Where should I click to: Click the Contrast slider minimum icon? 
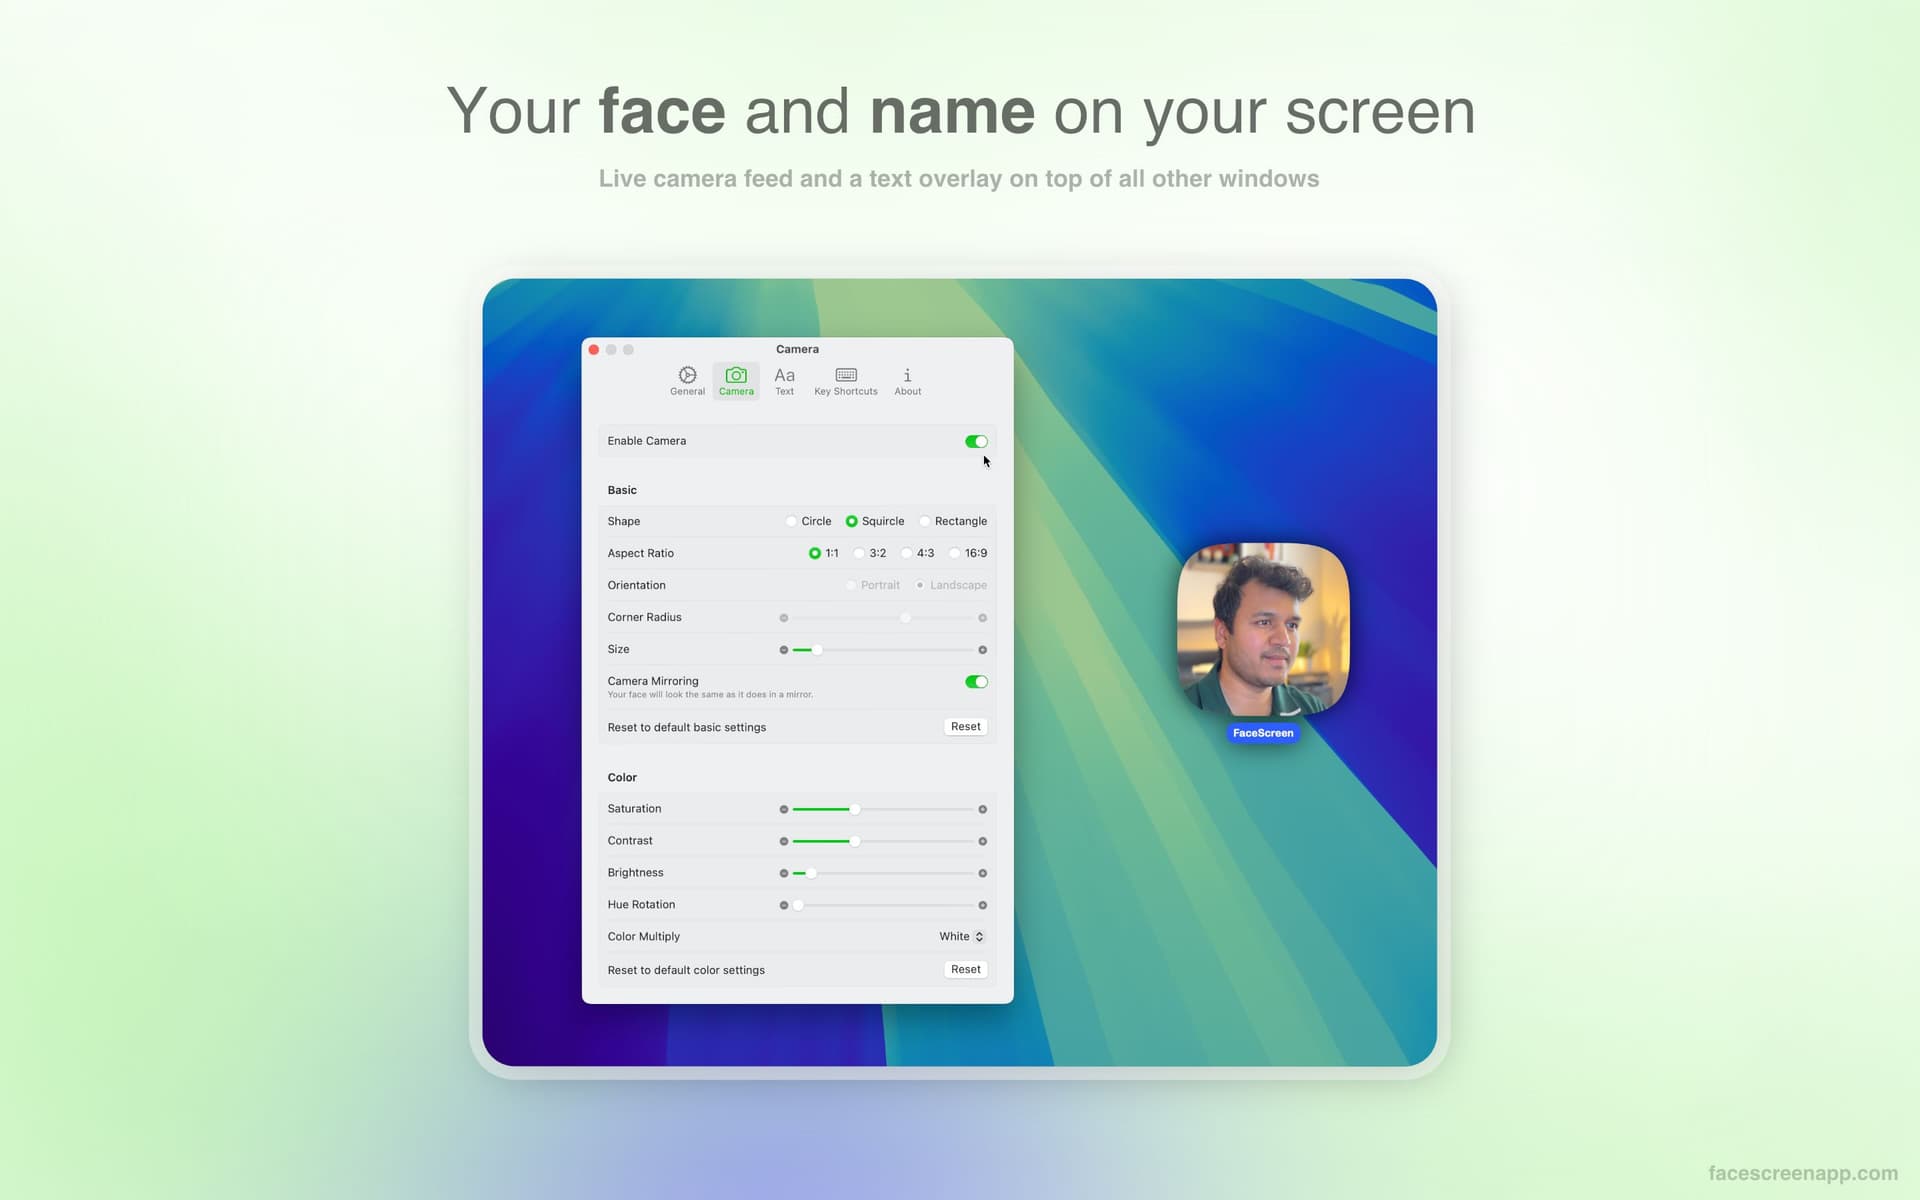[x=784, y=841]
